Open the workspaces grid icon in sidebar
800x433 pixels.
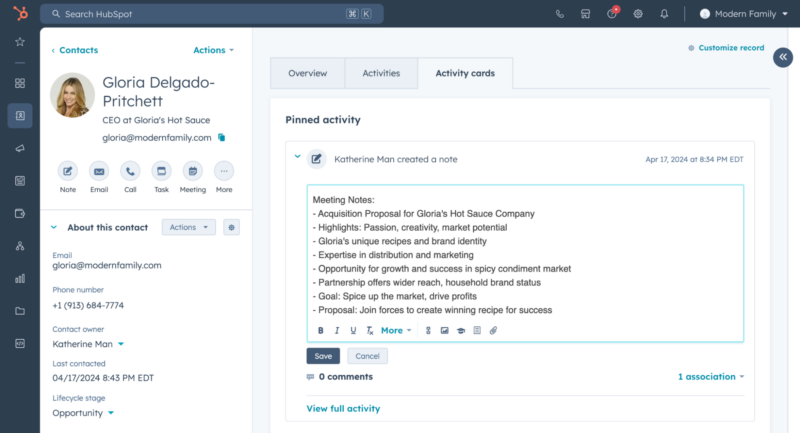point(20,83)
